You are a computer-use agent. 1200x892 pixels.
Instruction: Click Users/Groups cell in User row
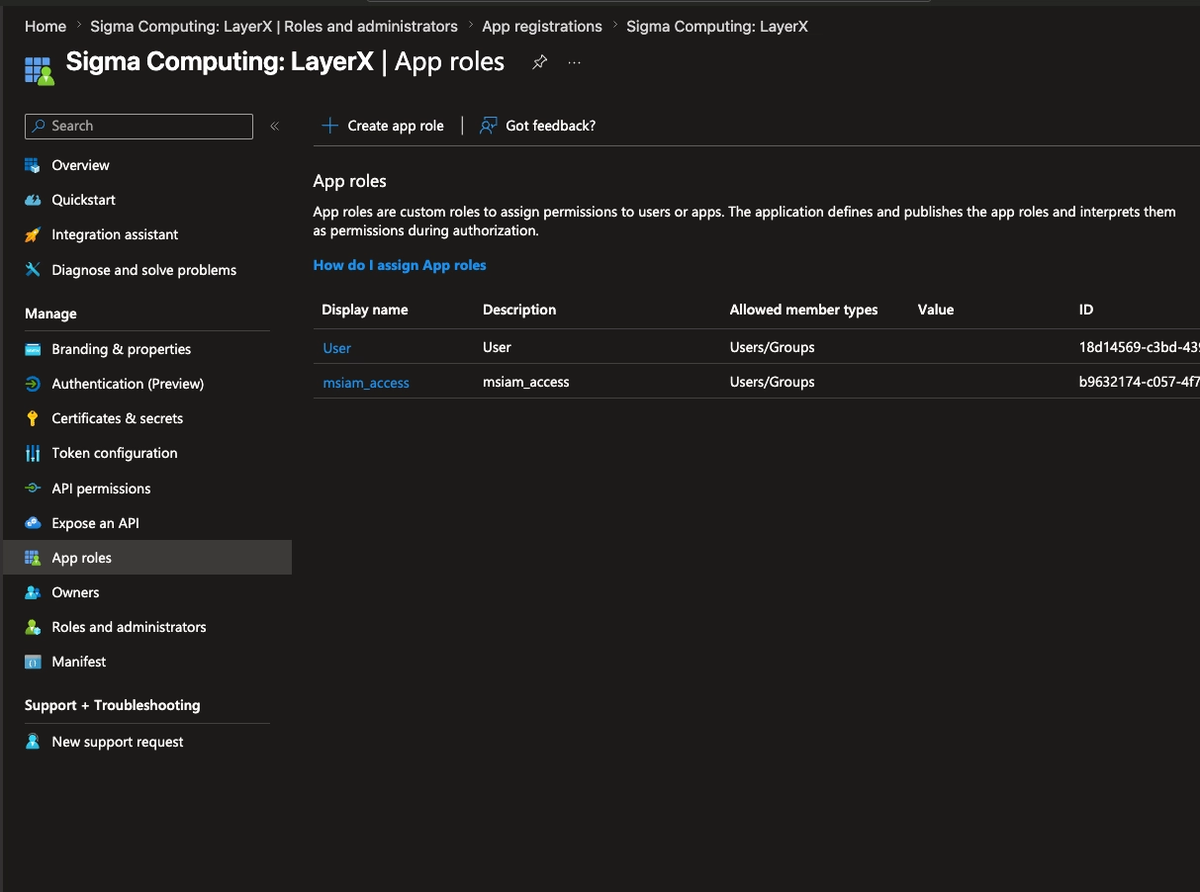(772, 348)
